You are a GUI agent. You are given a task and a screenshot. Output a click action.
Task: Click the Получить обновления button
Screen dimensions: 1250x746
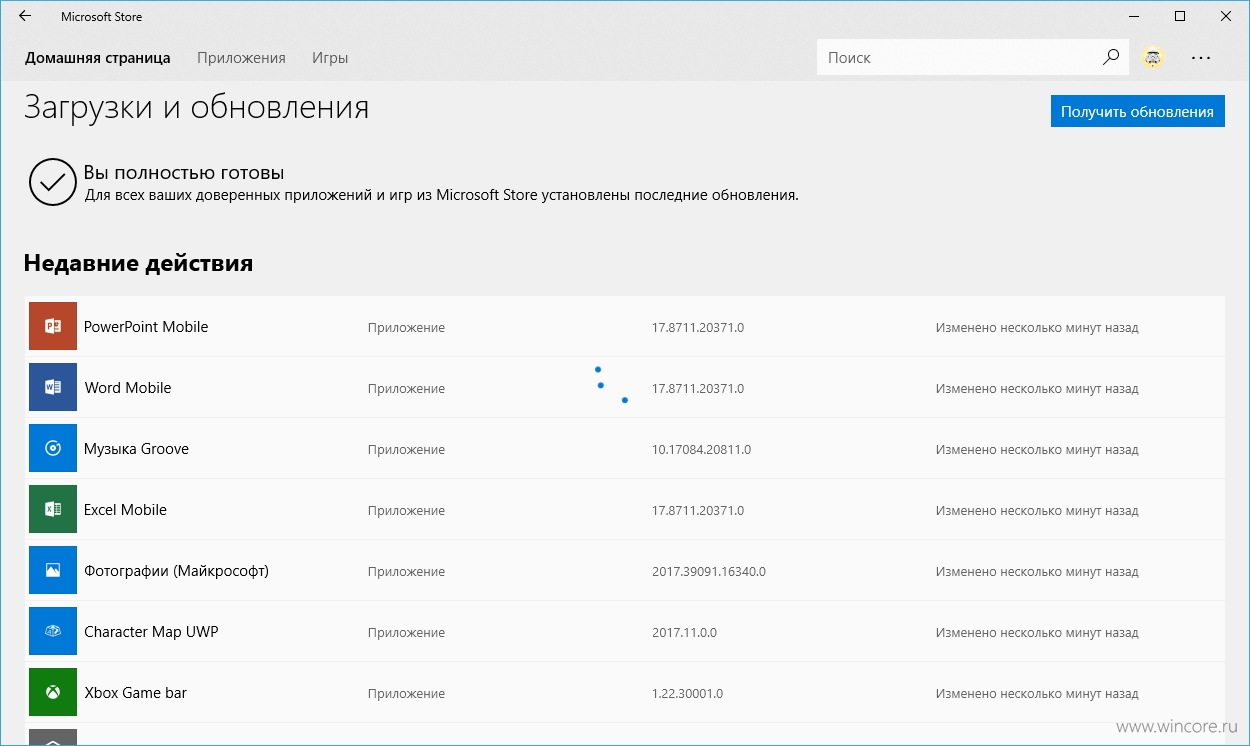[x=1137, y=111]
